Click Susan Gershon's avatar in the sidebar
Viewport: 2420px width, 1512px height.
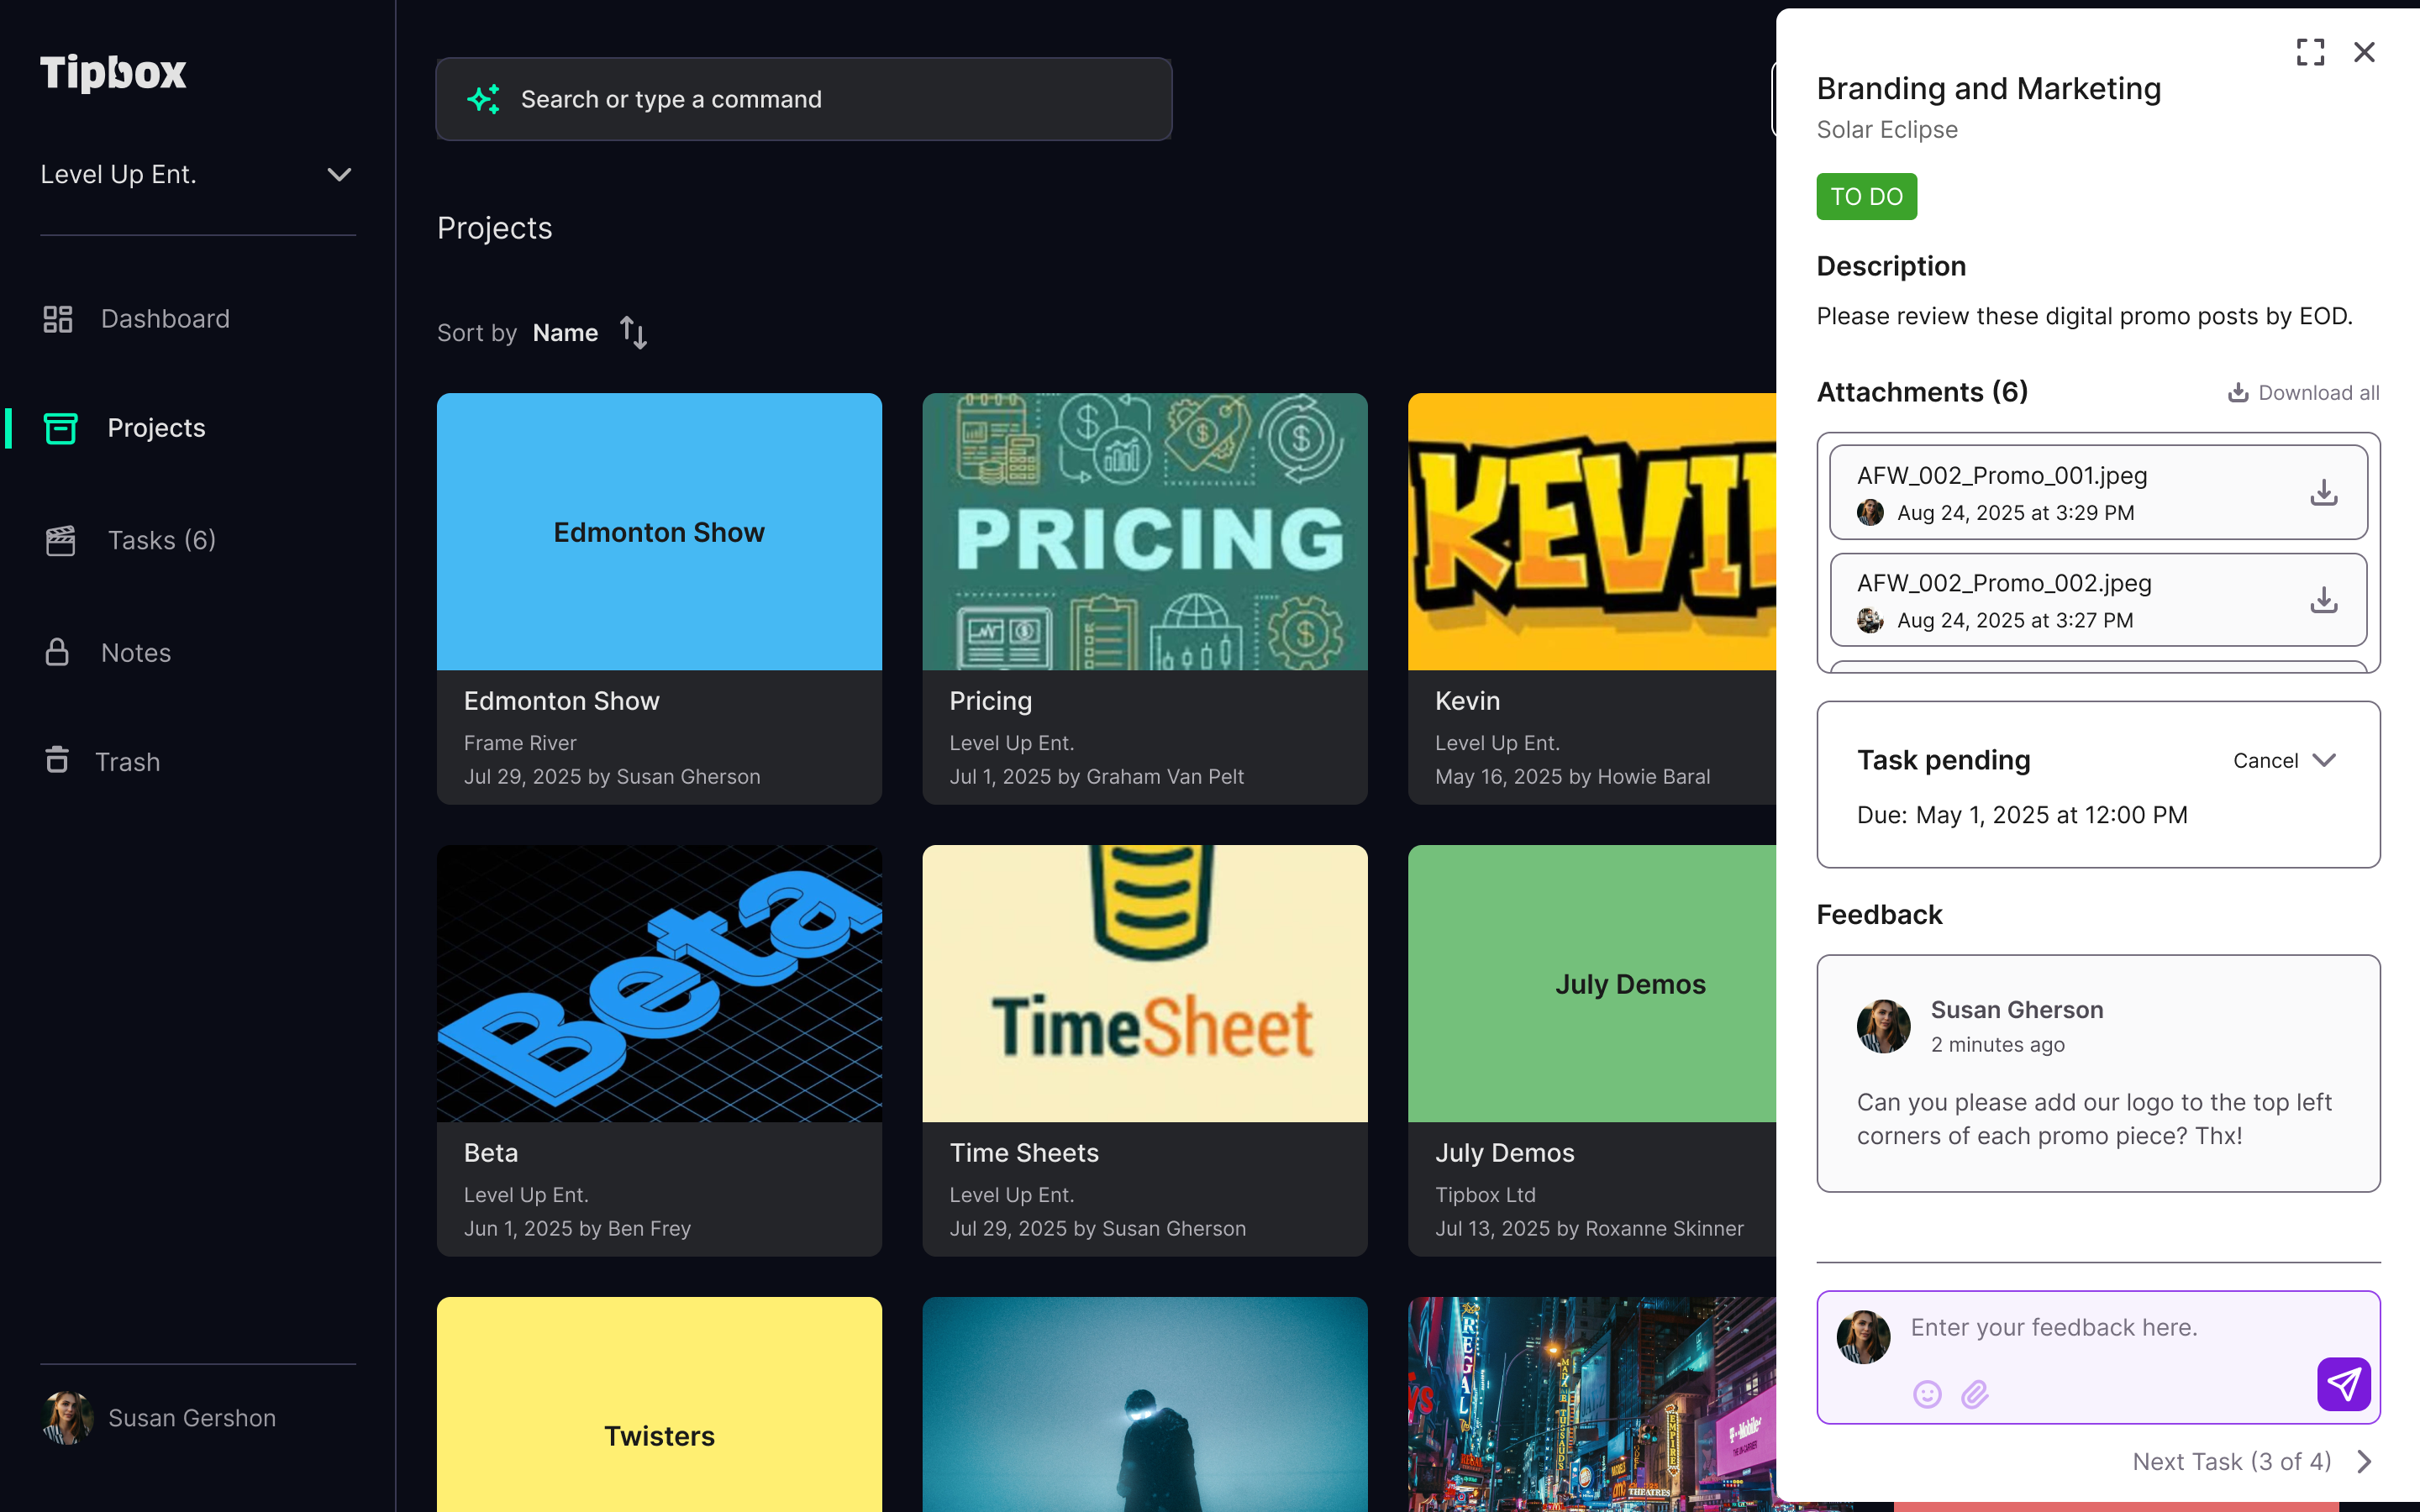(68, 1418)
